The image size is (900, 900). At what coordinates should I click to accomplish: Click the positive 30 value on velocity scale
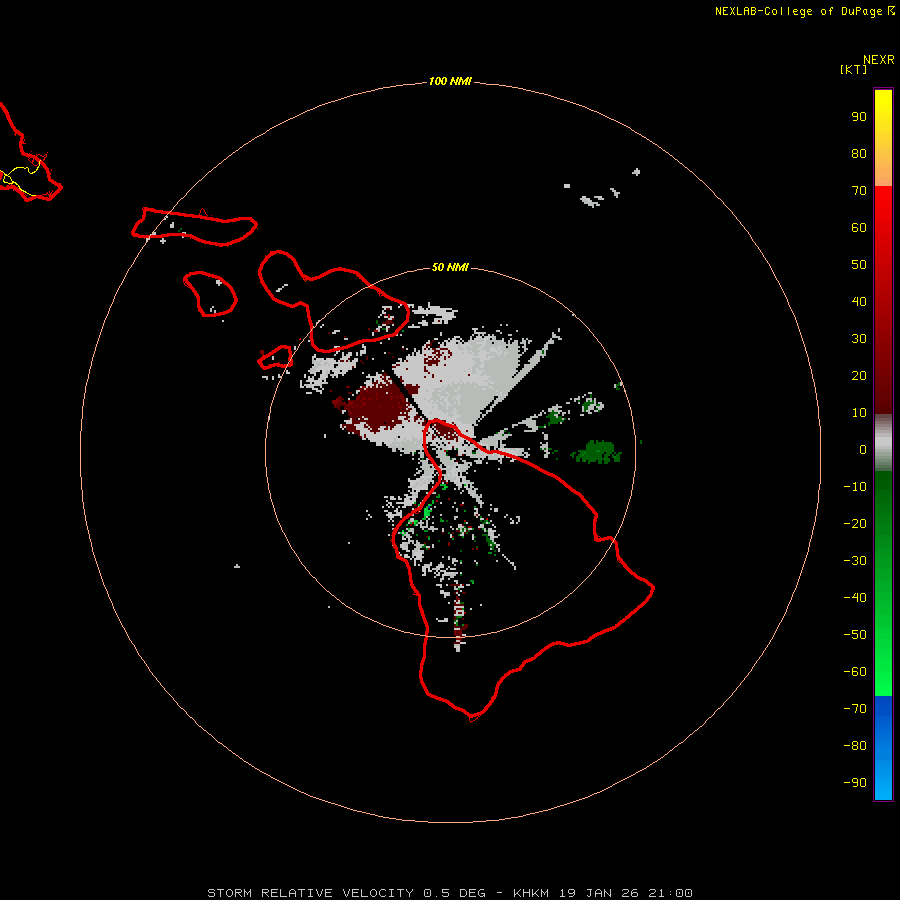[x=859, y=339]
